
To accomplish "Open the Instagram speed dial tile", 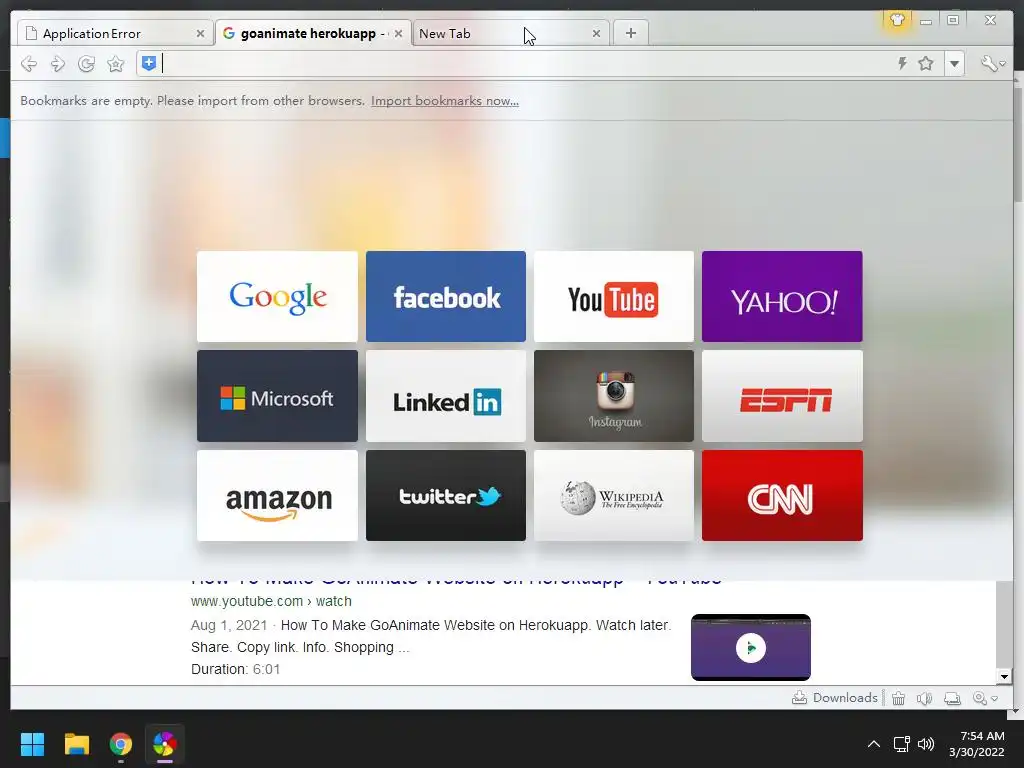I will click(x=614, y=396).
